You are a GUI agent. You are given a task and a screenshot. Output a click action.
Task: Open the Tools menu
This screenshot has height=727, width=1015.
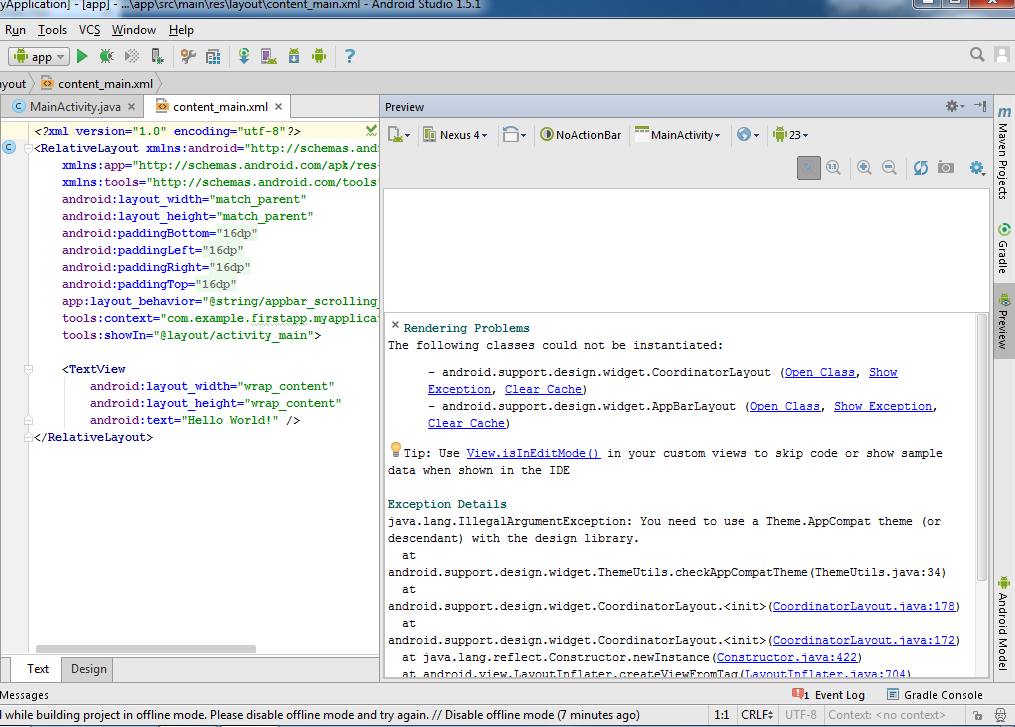(x=52, y=30)
